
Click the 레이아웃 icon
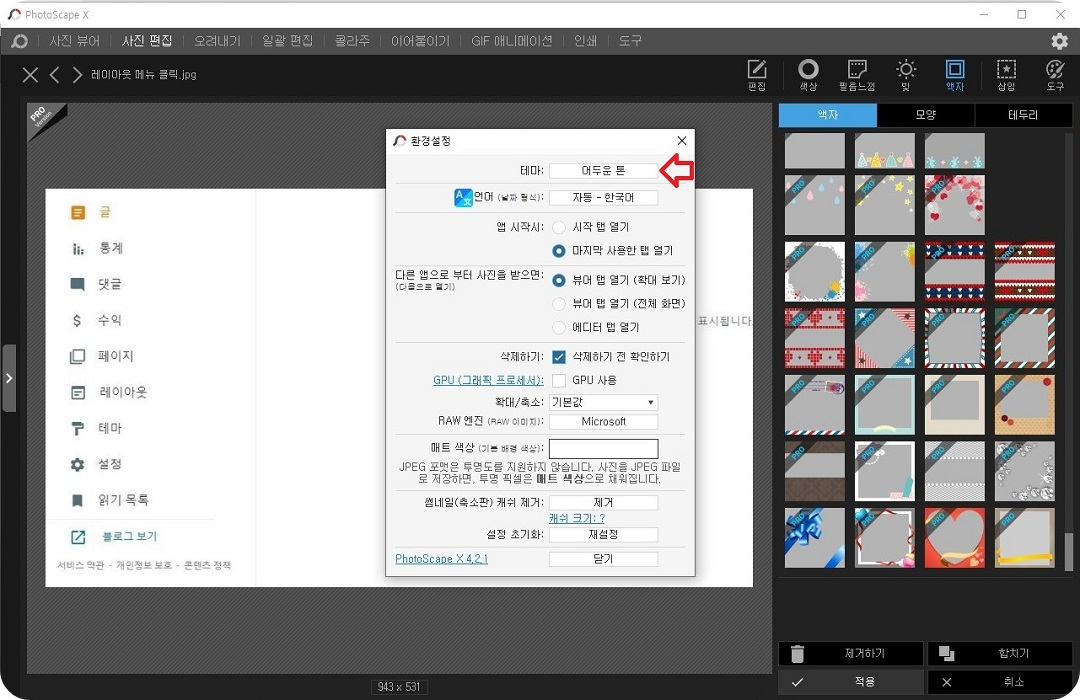point(78,393)
